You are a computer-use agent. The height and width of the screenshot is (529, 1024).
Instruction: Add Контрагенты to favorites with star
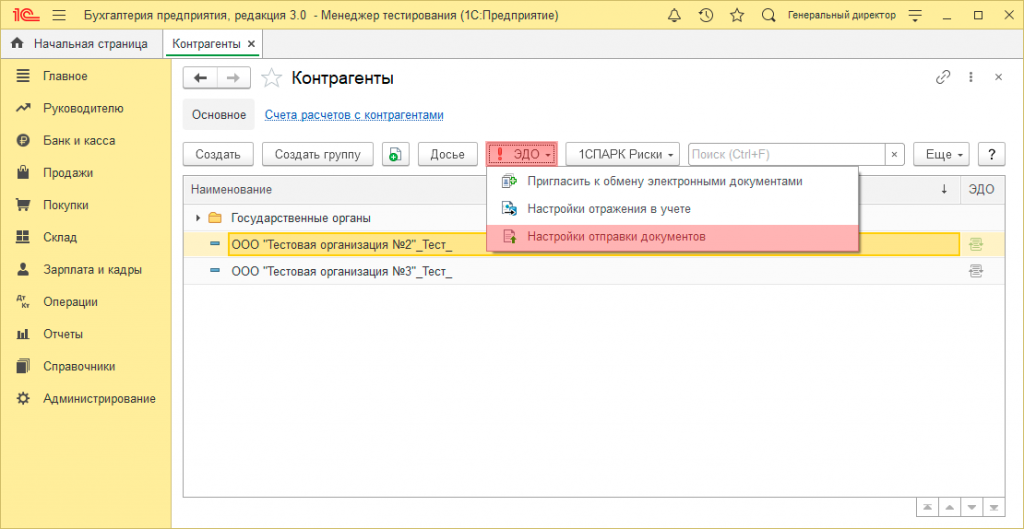[272, 78]
